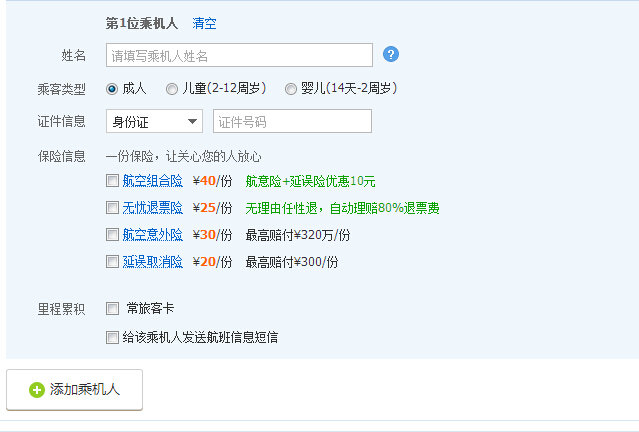Screen dimensions: 639x432
Task: Choose the 婴儿(14天-2周岁) option
Action: (x=291, y=89)
